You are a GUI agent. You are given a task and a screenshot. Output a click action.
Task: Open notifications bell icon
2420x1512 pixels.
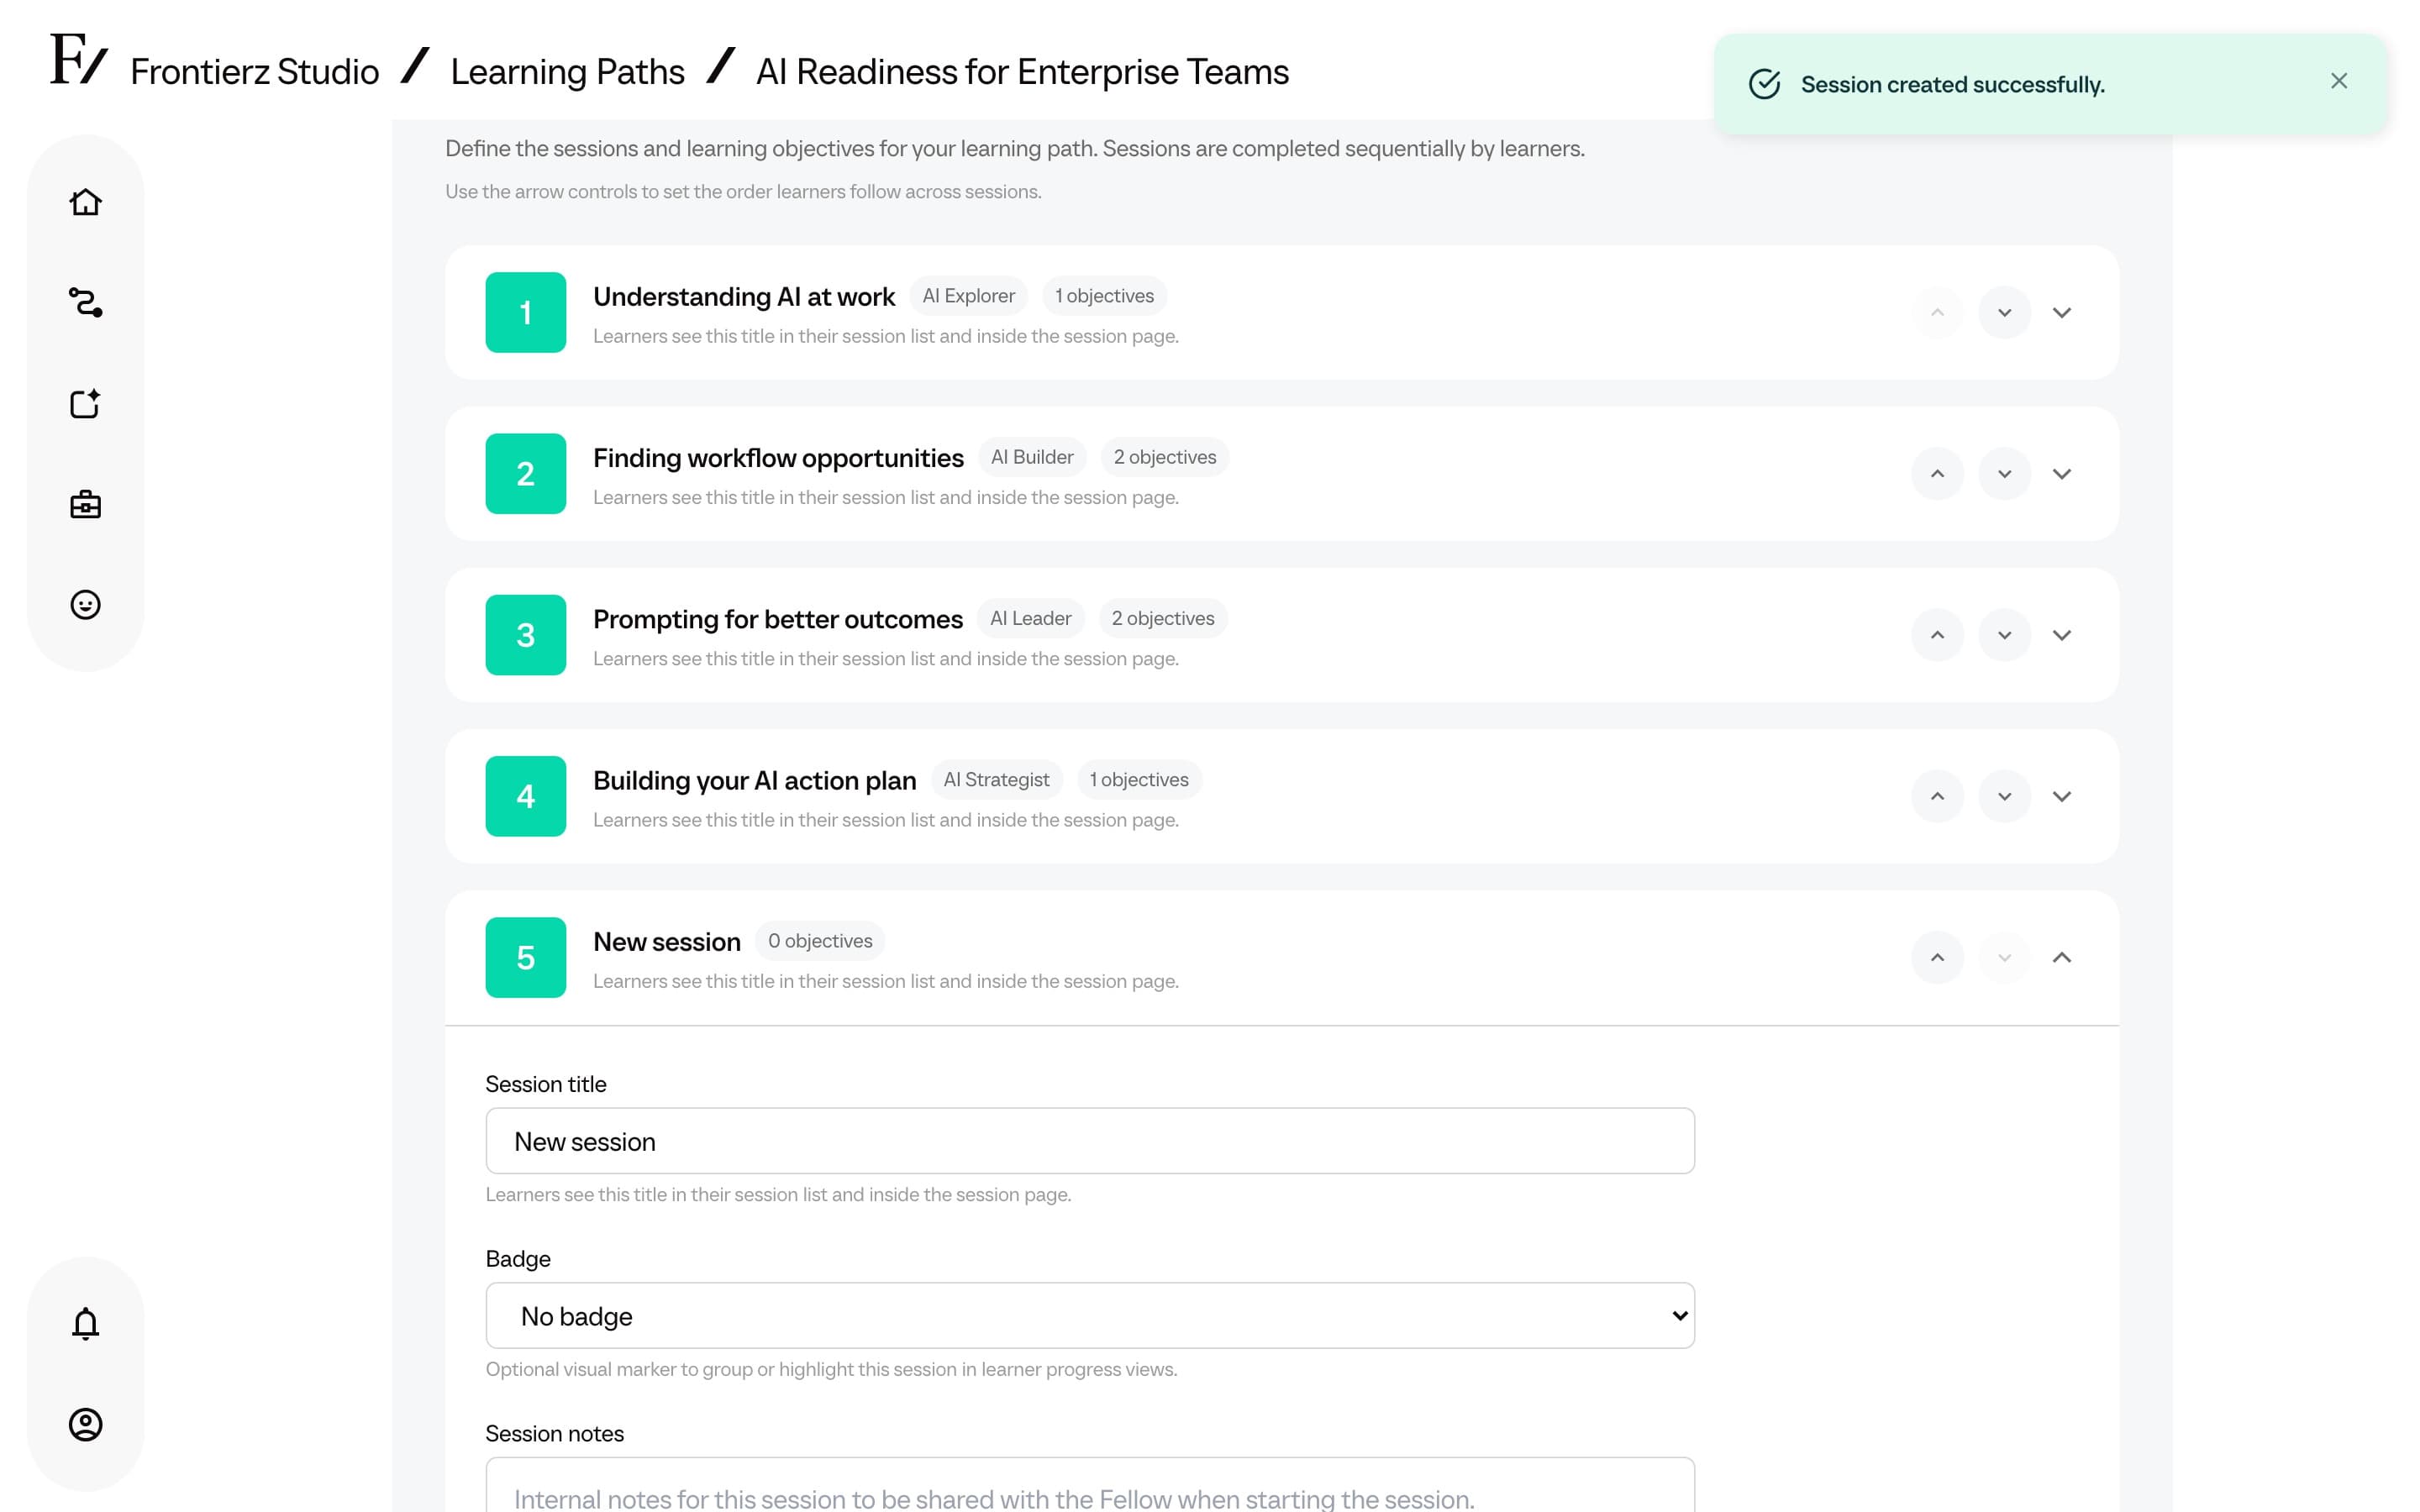coord(85,1323)
